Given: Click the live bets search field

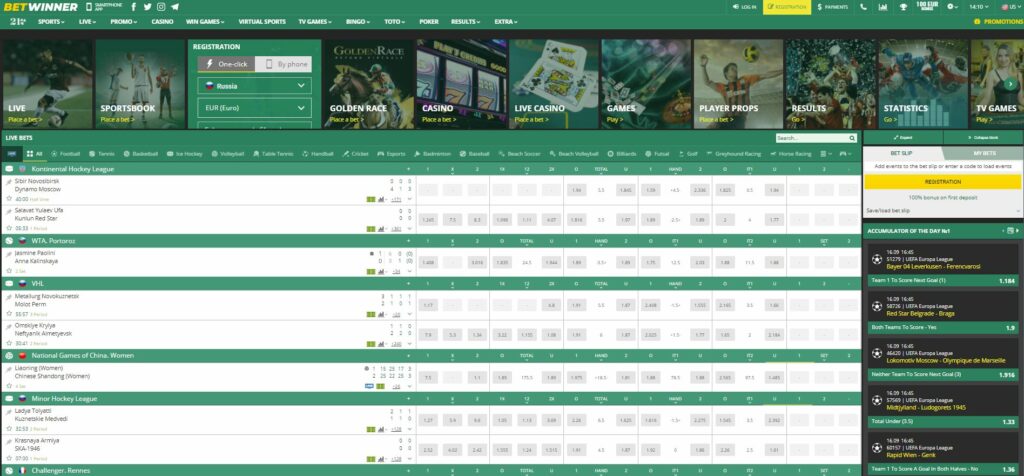Looking at the screenshot, I should click(816, 138).
